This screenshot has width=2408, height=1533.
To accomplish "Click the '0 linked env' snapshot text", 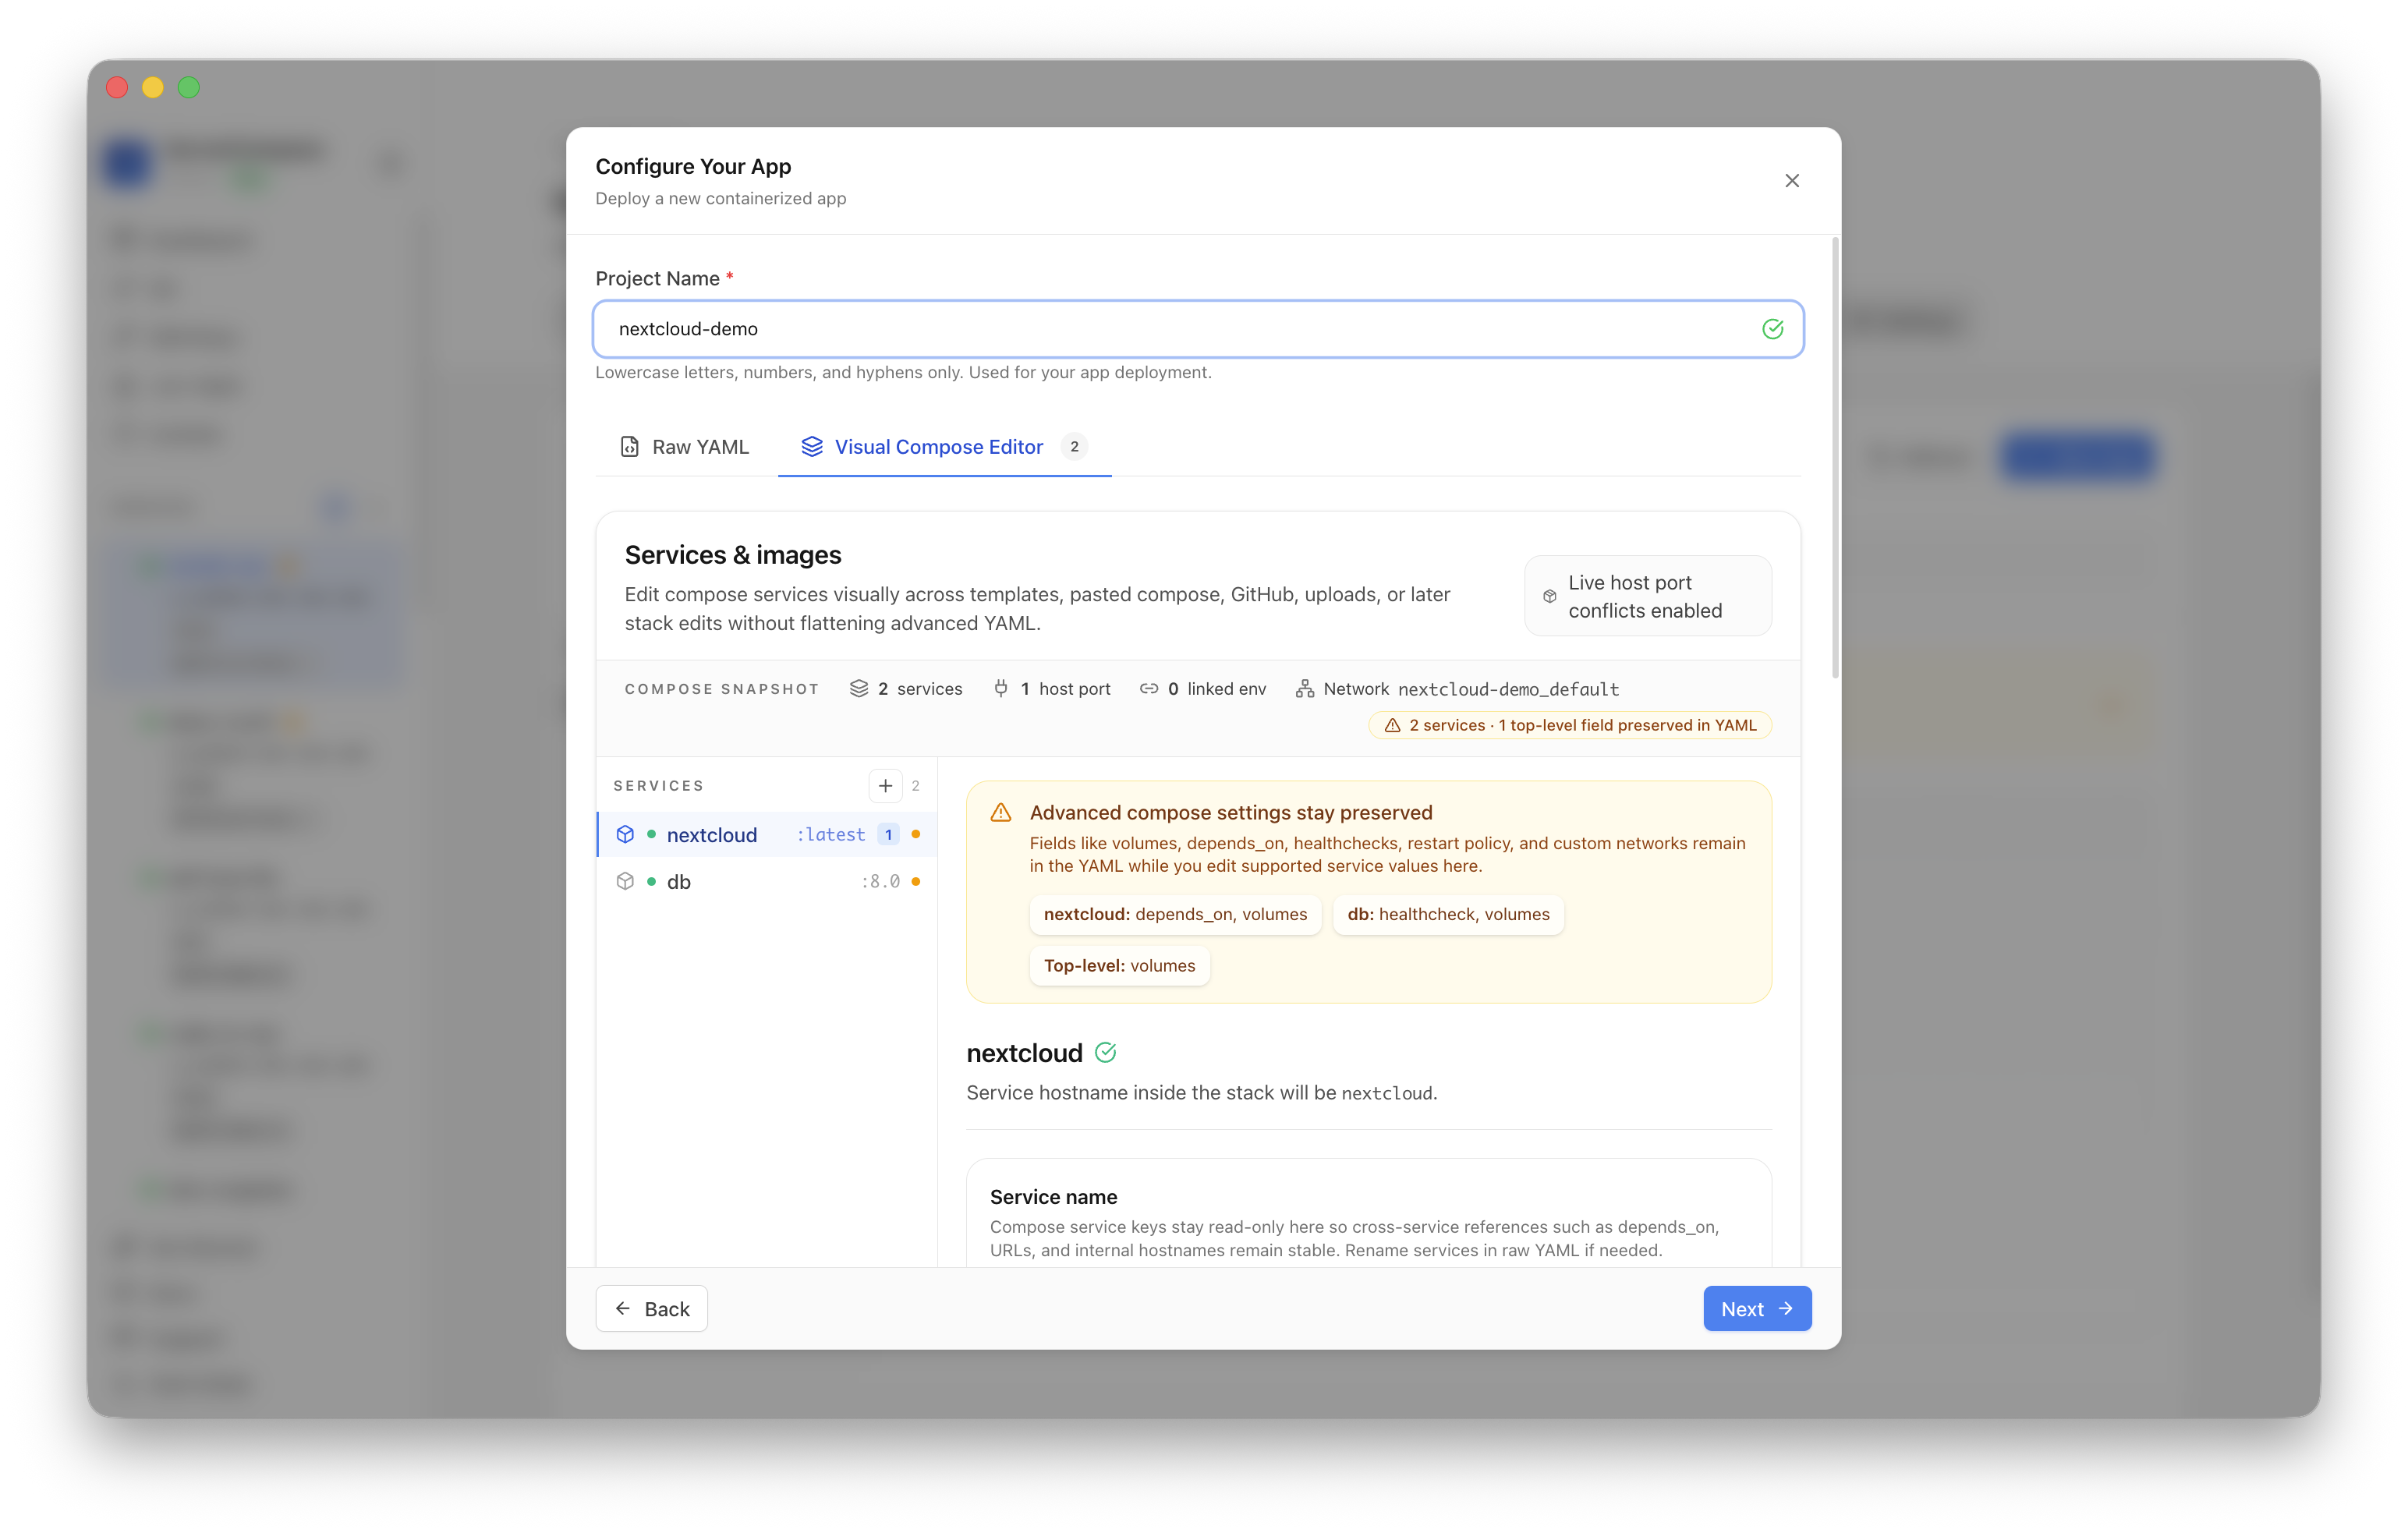I will pyautogui.click(x=1217, y=689).
